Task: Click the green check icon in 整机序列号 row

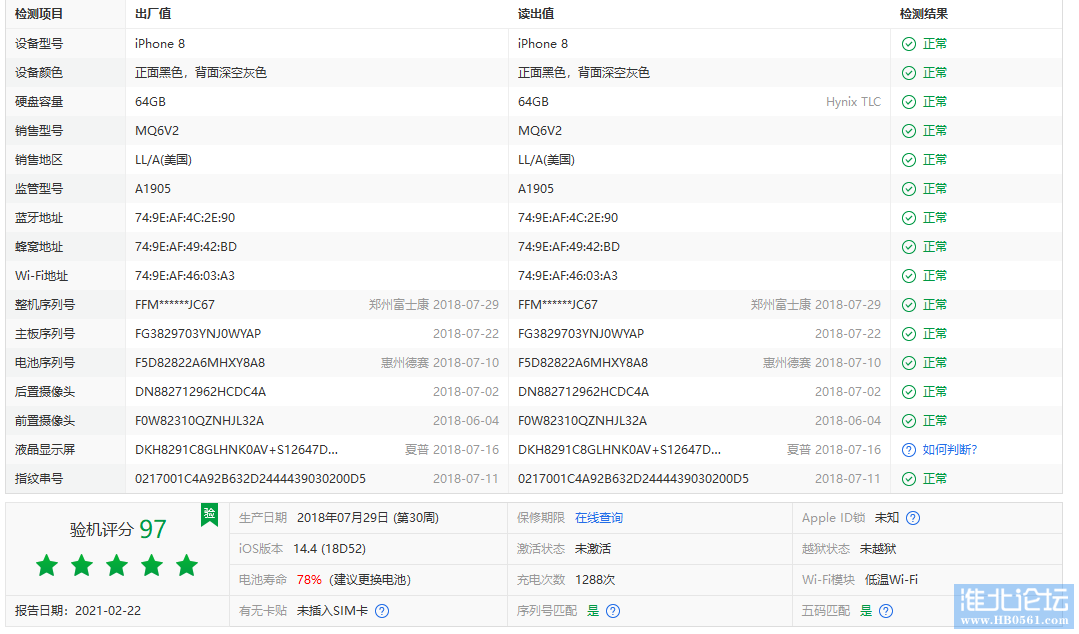Action: pyautogui.click(x=908, y=305)
